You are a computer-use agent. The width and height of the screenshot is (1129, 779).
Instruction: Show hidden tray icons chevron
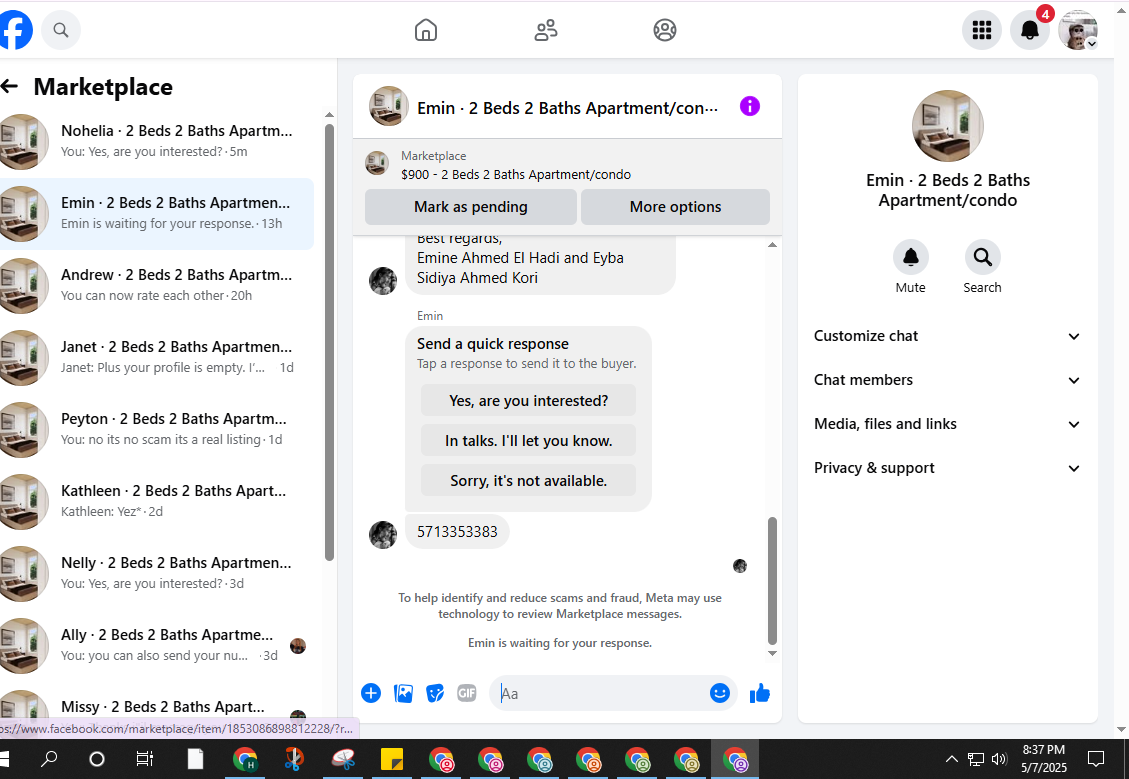tap(952, 759)
